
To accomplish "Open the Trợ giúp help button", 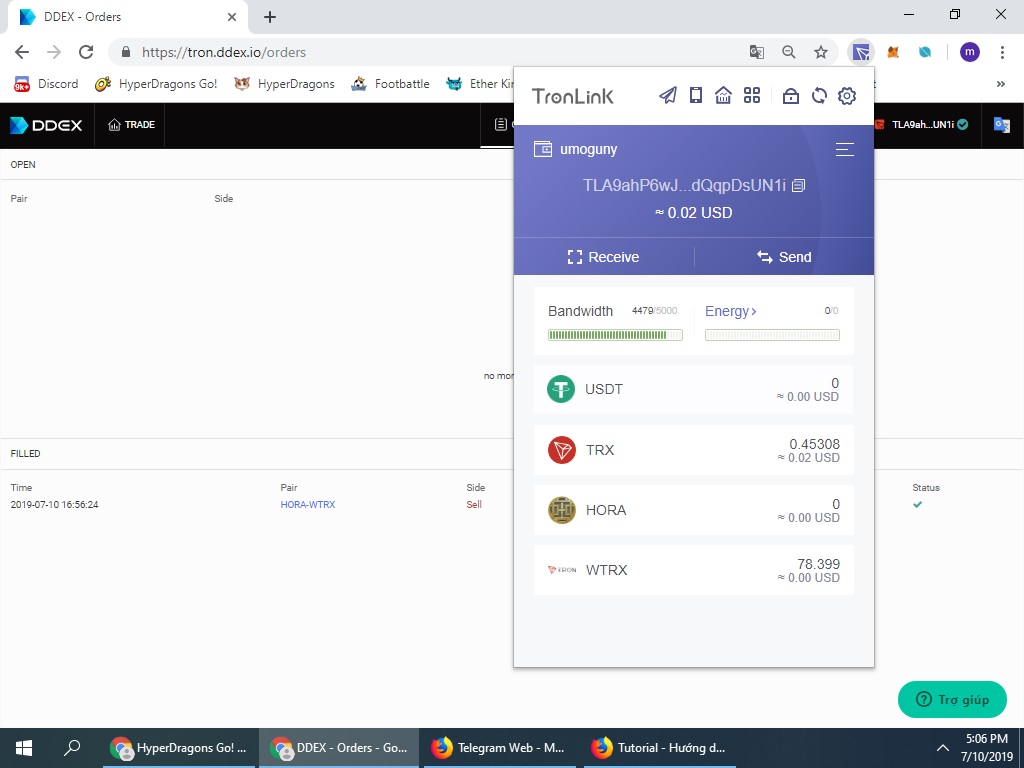I will tap(952, 699).
